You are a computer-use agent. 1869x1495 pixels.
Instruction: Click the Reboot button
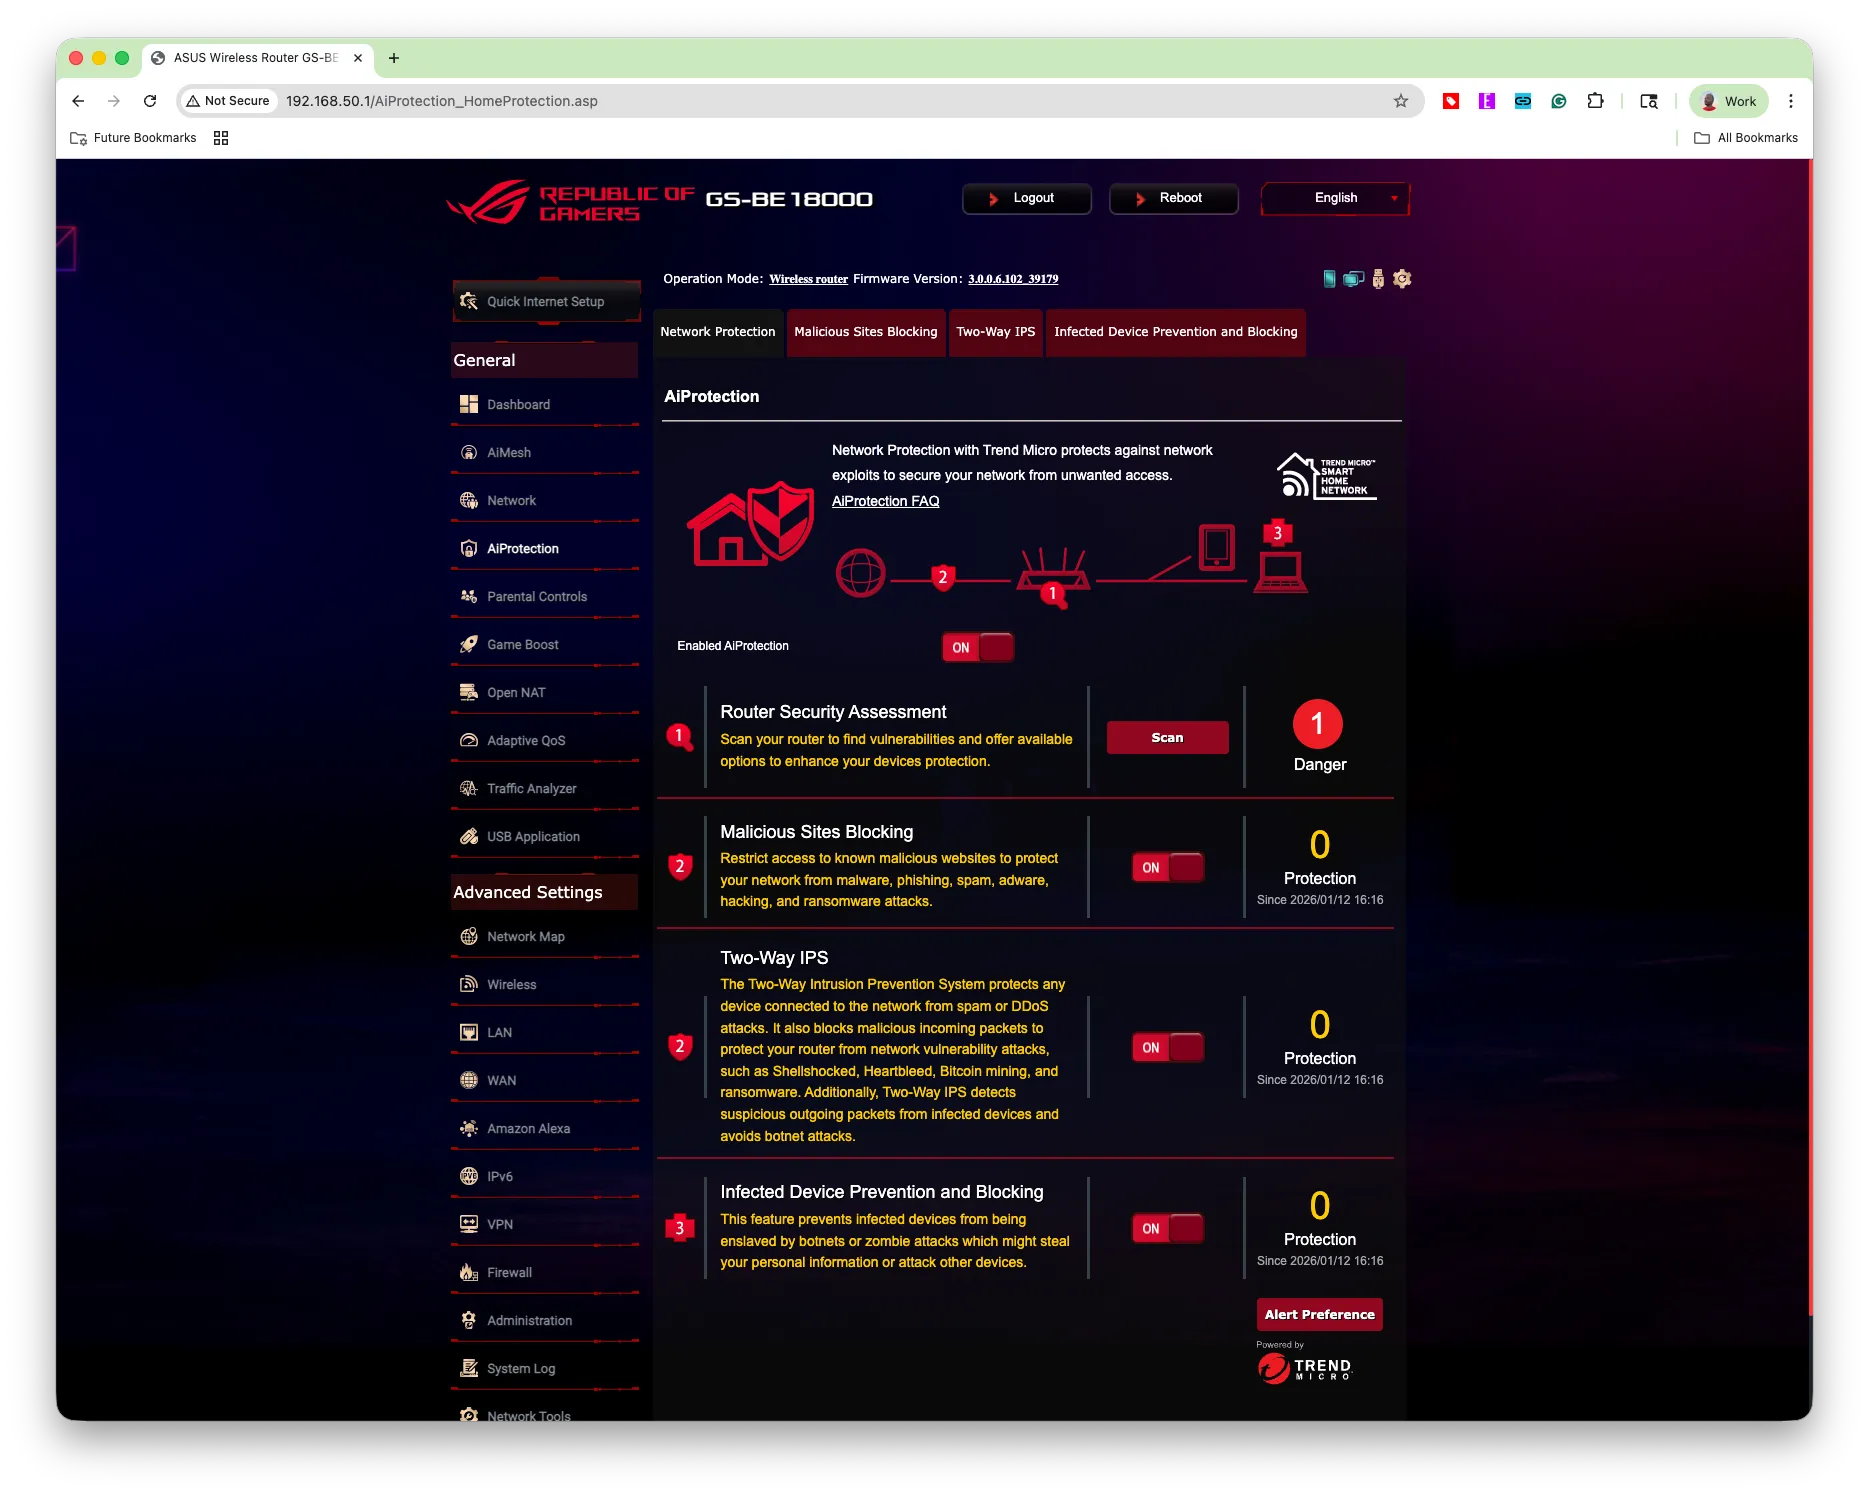(x=1173, y=198)
